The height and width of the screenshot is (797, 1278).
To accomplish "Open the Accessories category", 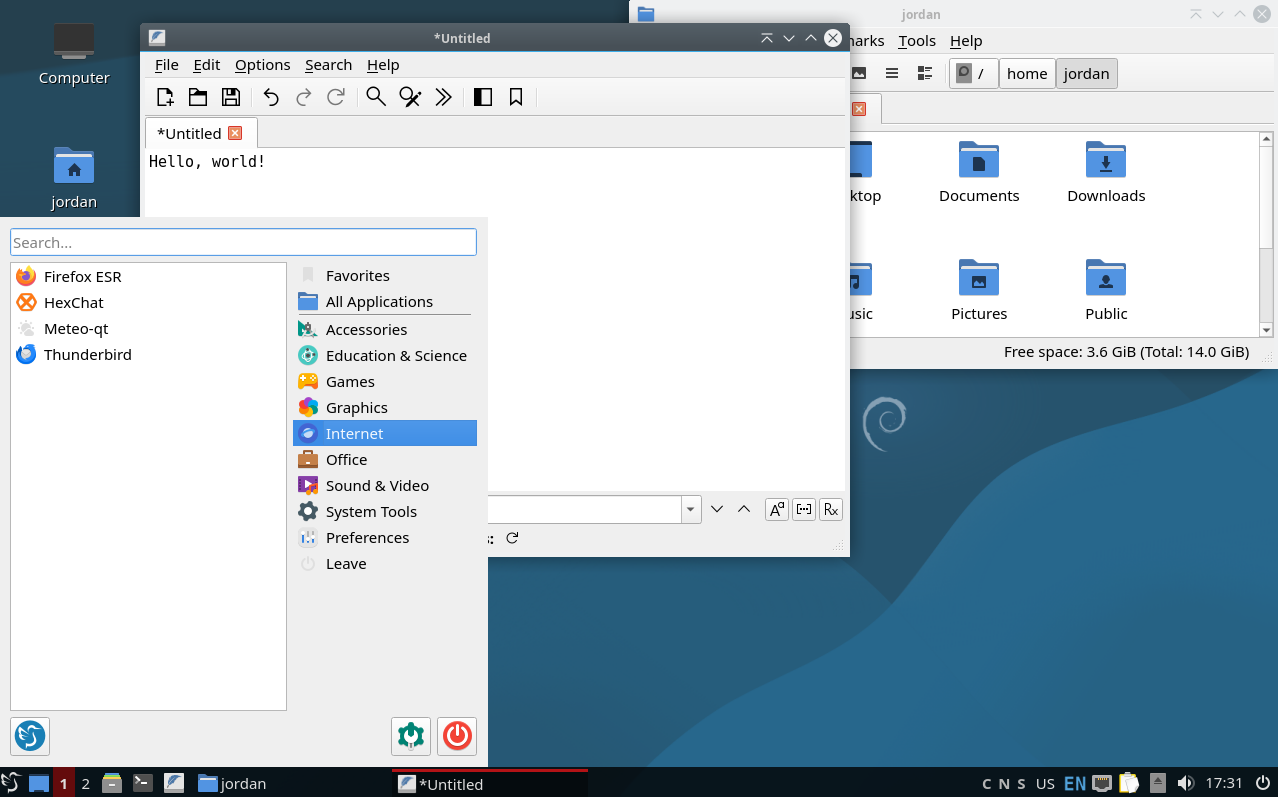I will [384, 329].
